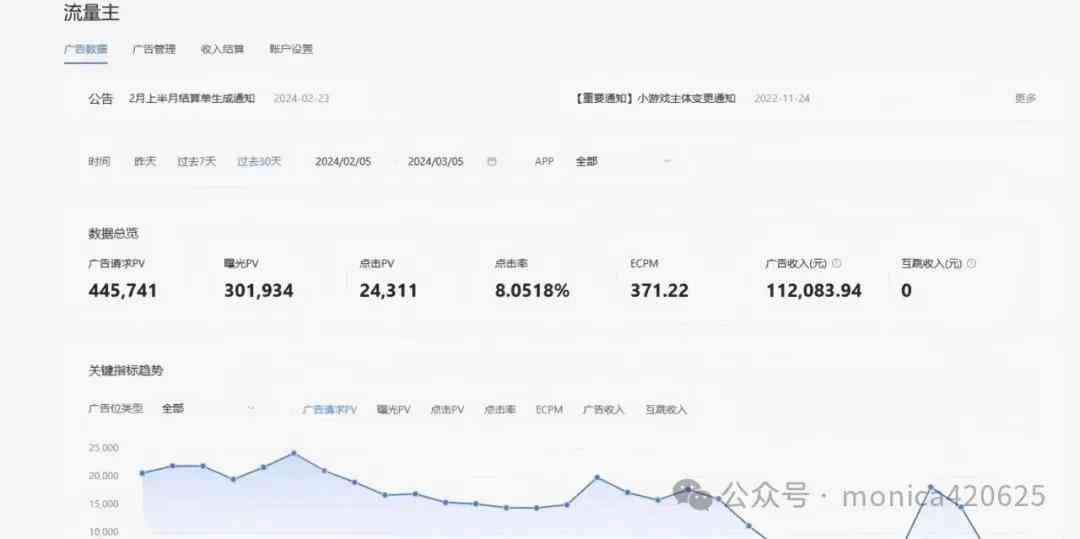Go to the 账户设置 tab
The image size is (1080, 539).
tap(291, 50)
